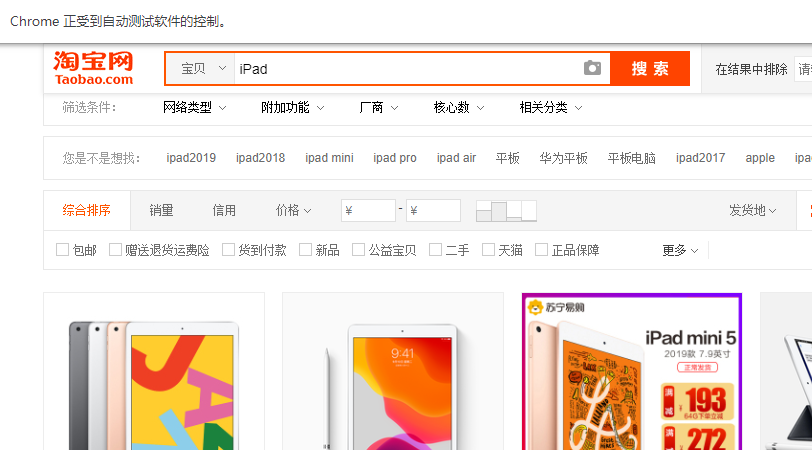Image resolution: width=812 pixels, height=450 pixels.
Task: Click ipad2019 suggestion link
Action: [x=191, y=158]
